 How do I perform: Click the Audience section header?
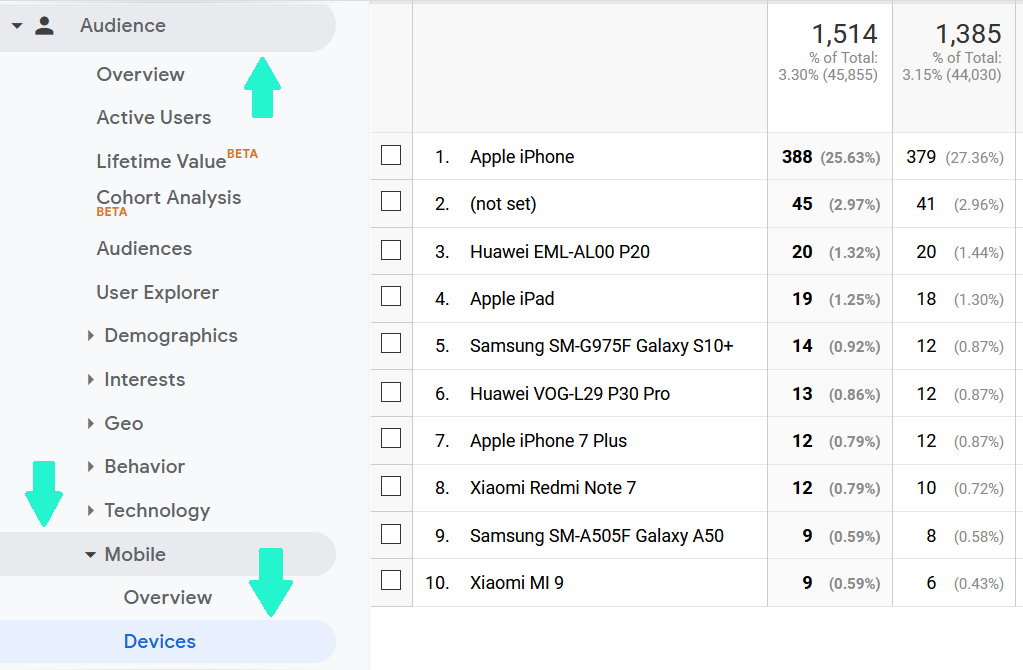pyautogui.click(x=123, y=25)
